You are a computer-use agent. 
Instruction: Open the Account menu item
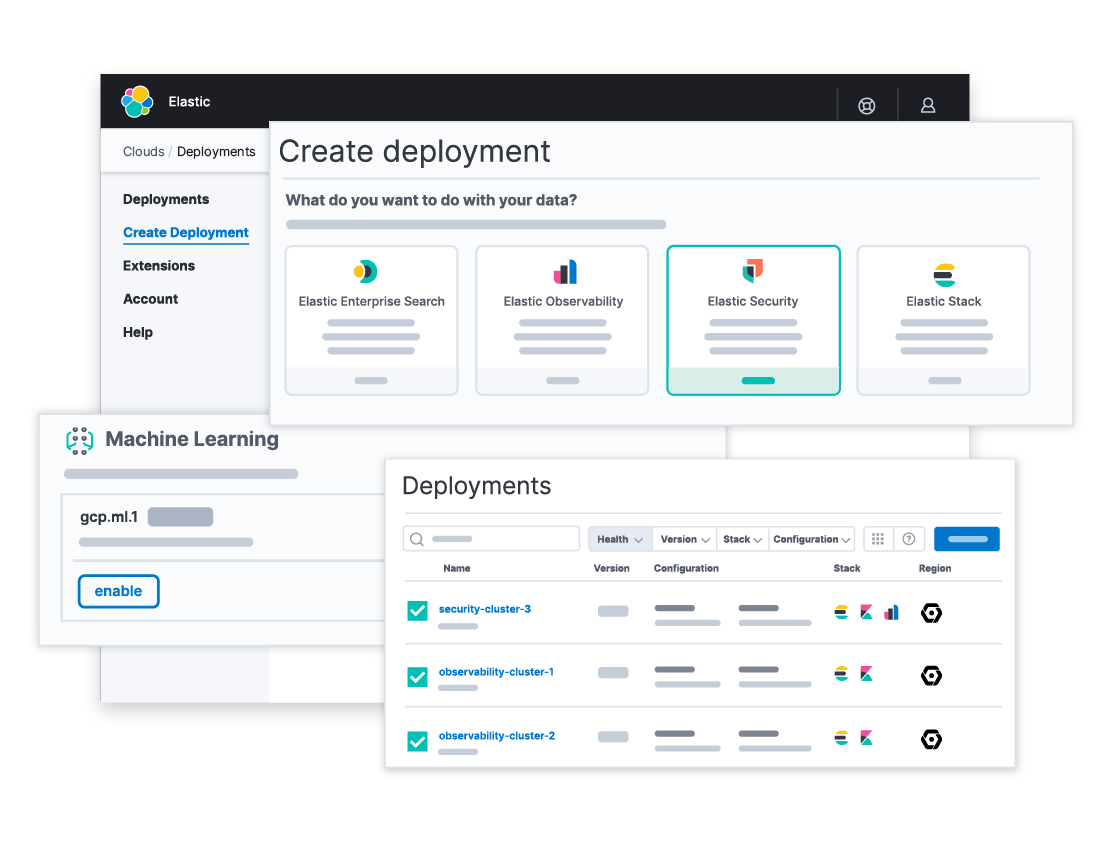(x=150, y=298)
